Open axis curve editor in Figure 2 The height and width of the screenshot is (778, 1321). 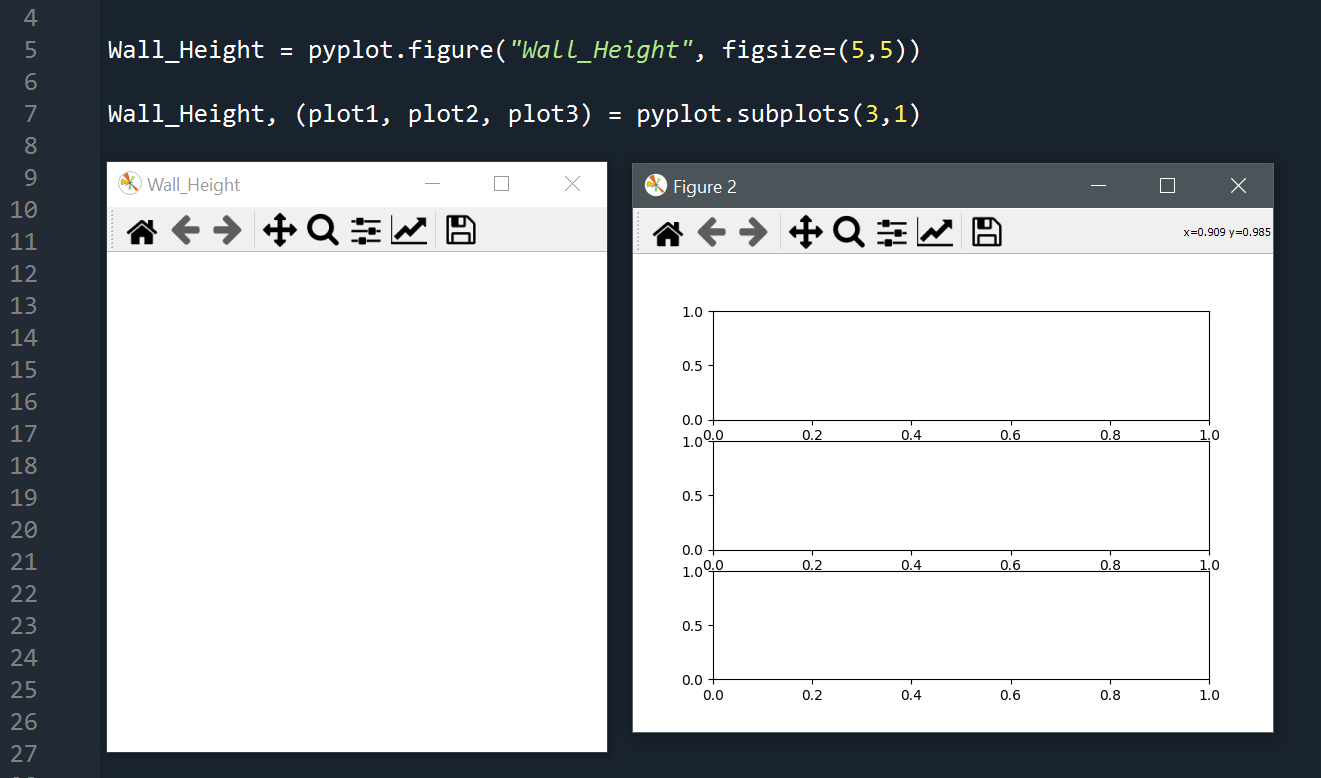click(935, 233)
